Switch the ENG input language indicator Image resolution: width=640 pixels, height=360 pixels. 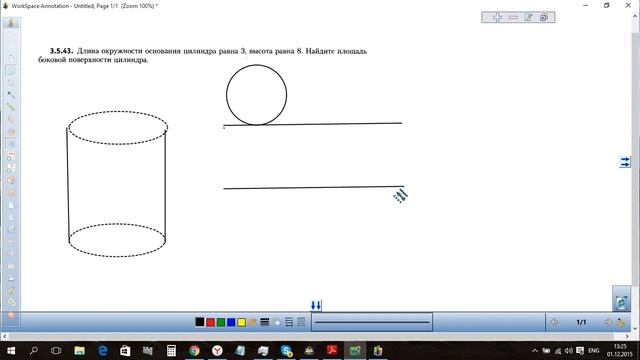pyautogui.click(x=593, y=351)
